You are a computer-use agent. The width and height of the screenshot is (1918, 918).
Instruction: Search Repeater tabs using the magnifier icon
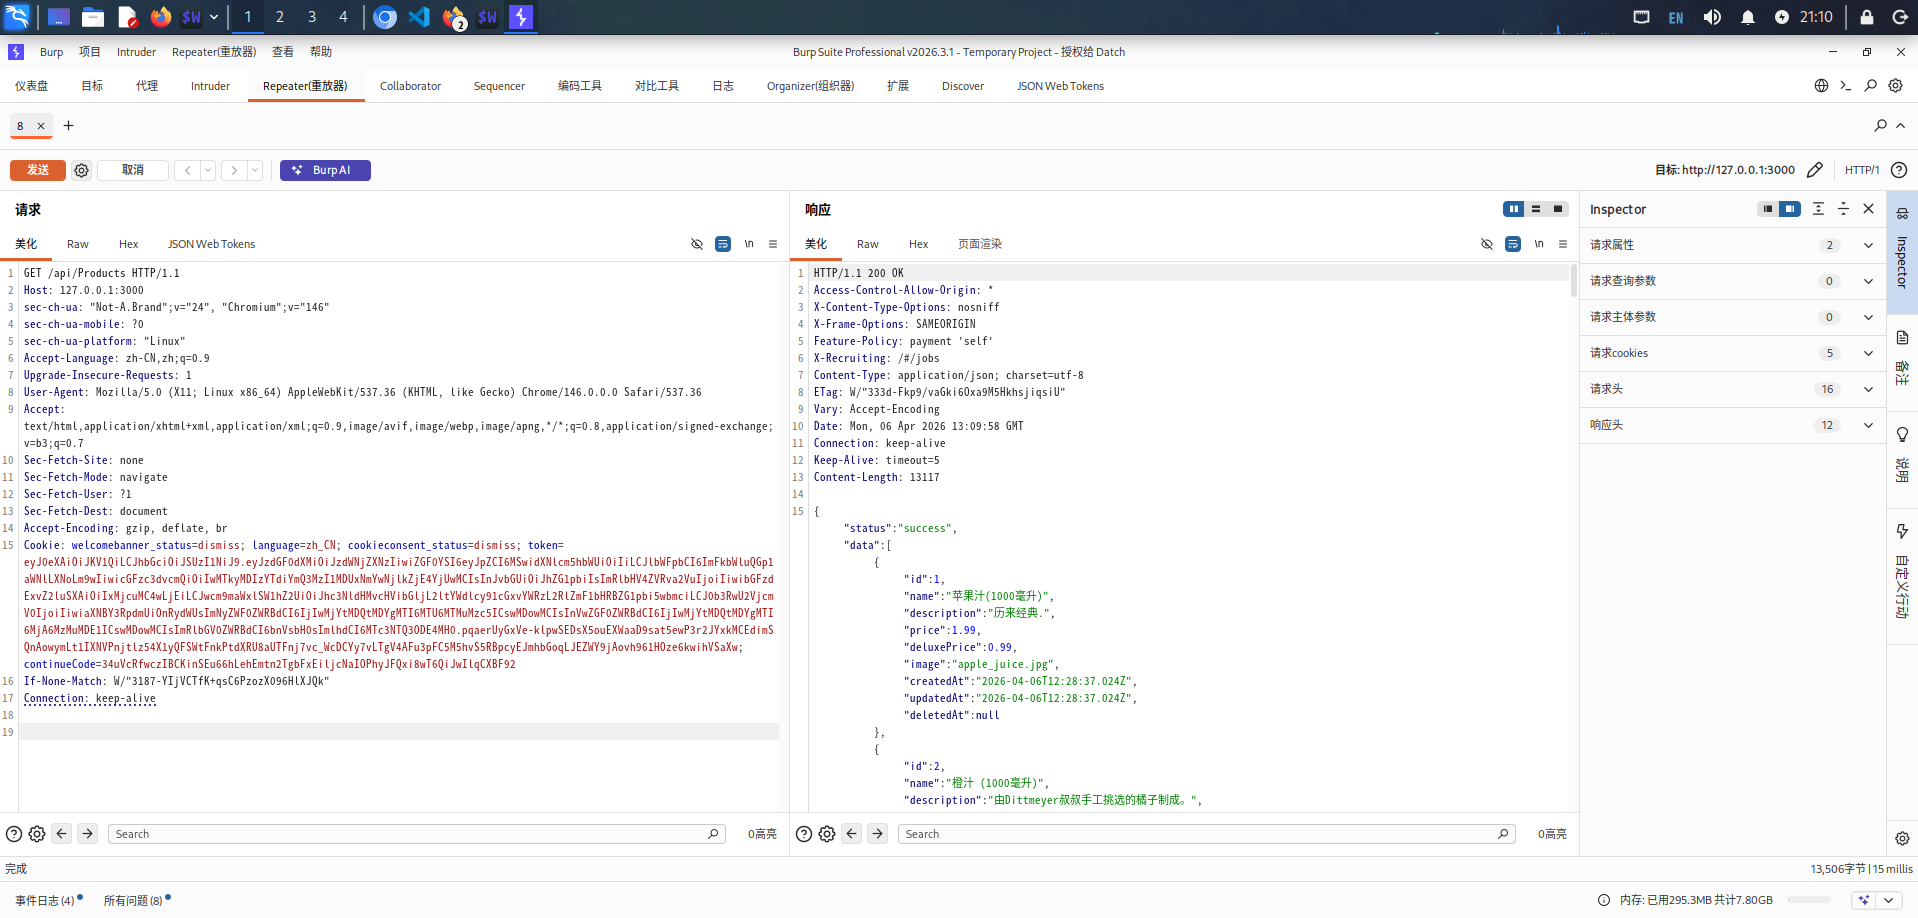tap(1880, 125)
